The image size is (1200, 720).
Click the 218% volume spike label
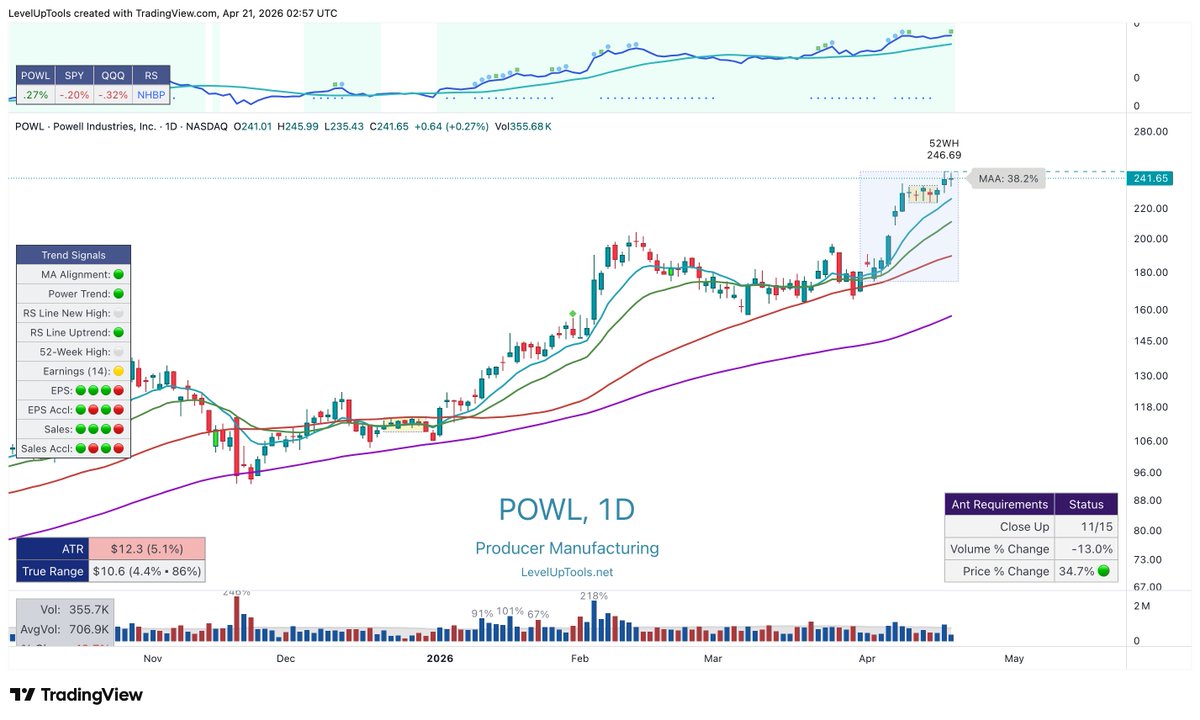click(593, 596)
